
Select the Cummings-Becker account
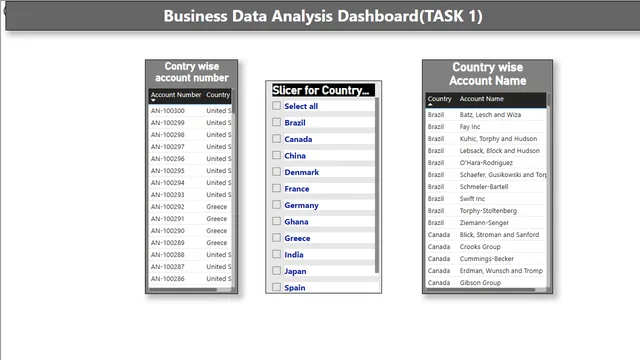coord(487,259)
